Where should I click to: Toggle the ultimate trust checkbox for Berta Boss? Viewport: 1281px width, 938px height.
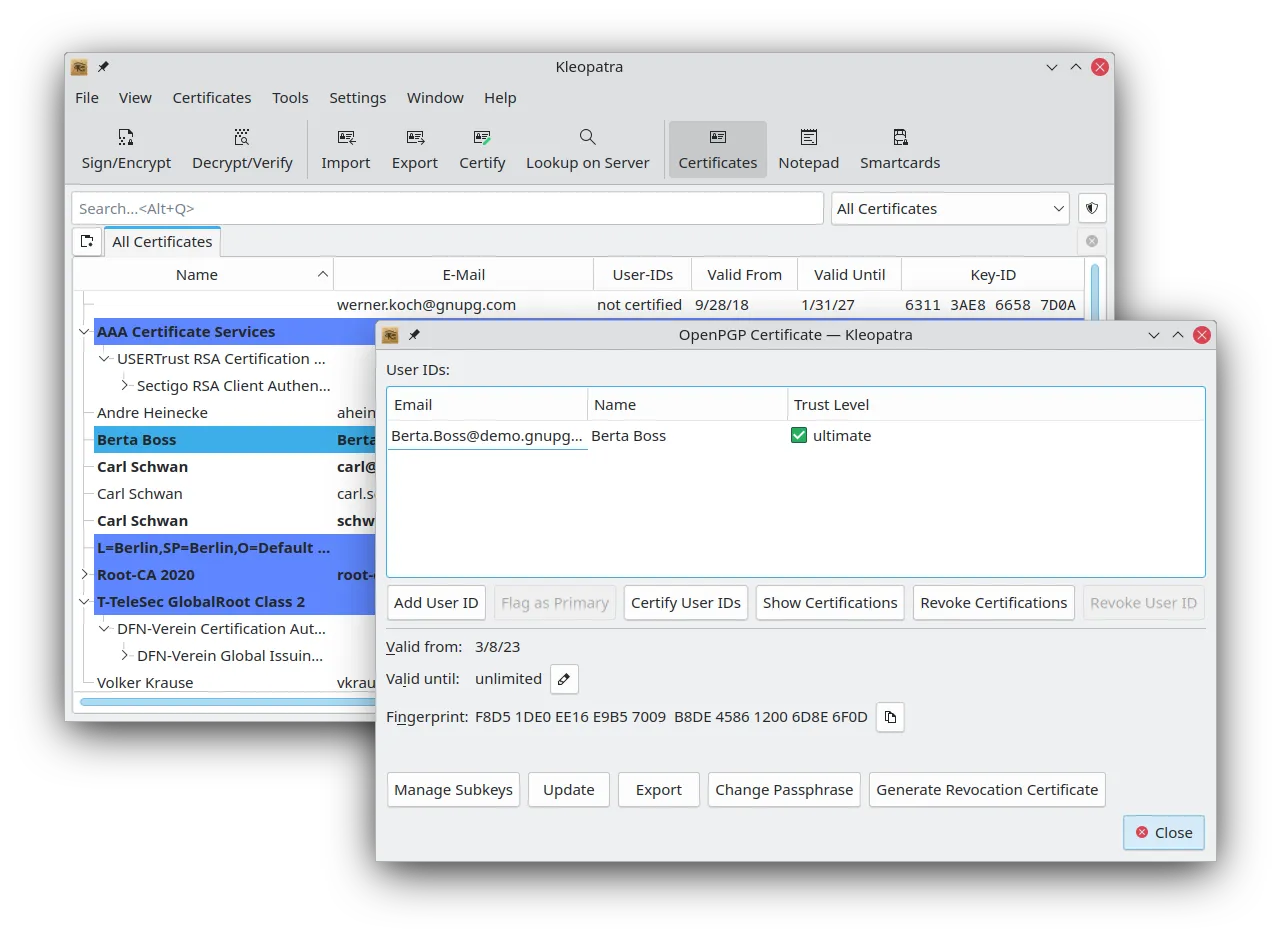click(x=798, y=435)
